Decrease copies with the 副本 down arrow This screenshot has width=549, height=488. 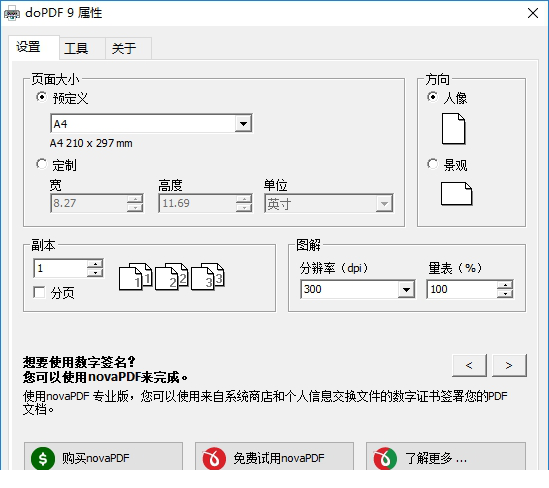95,272
